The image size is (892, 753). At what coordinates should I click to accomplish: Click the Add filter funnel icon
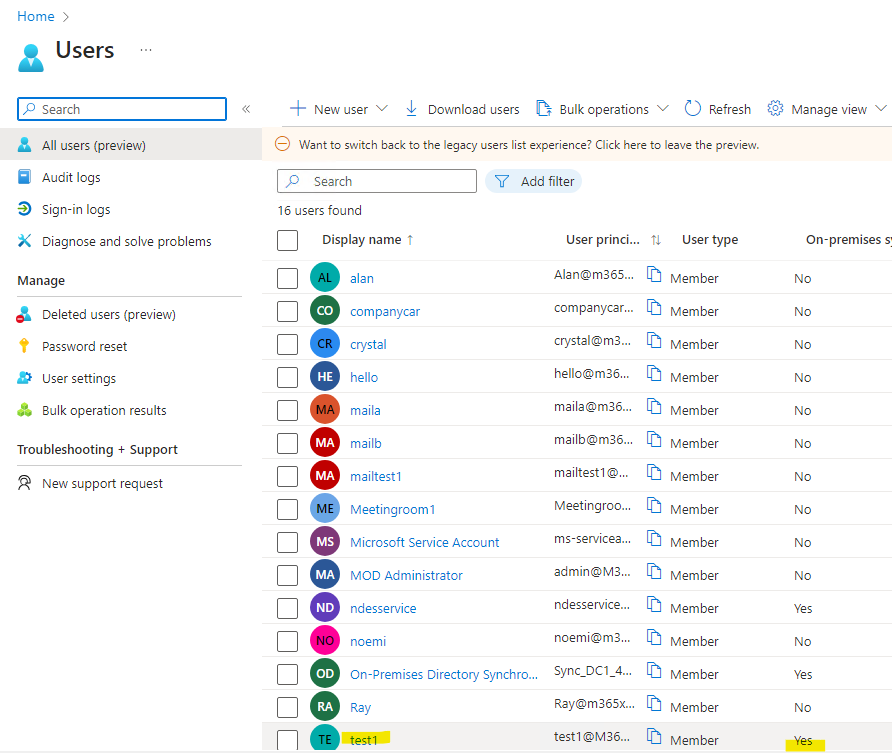(502, 181)
